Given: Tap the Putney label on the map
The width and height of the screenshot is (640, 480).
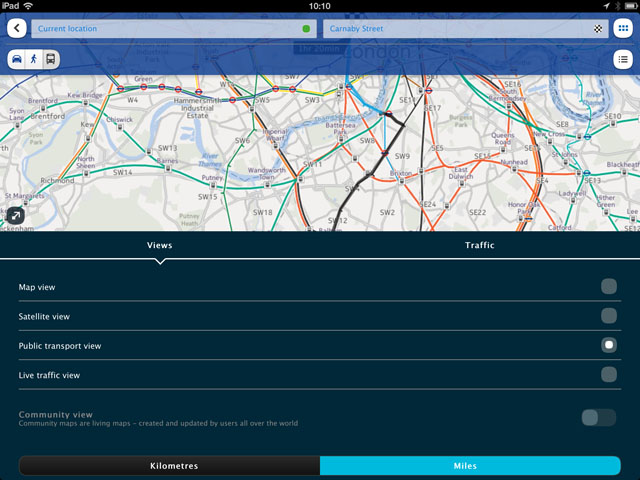Looking at the screenshot, I should [212, 178].
